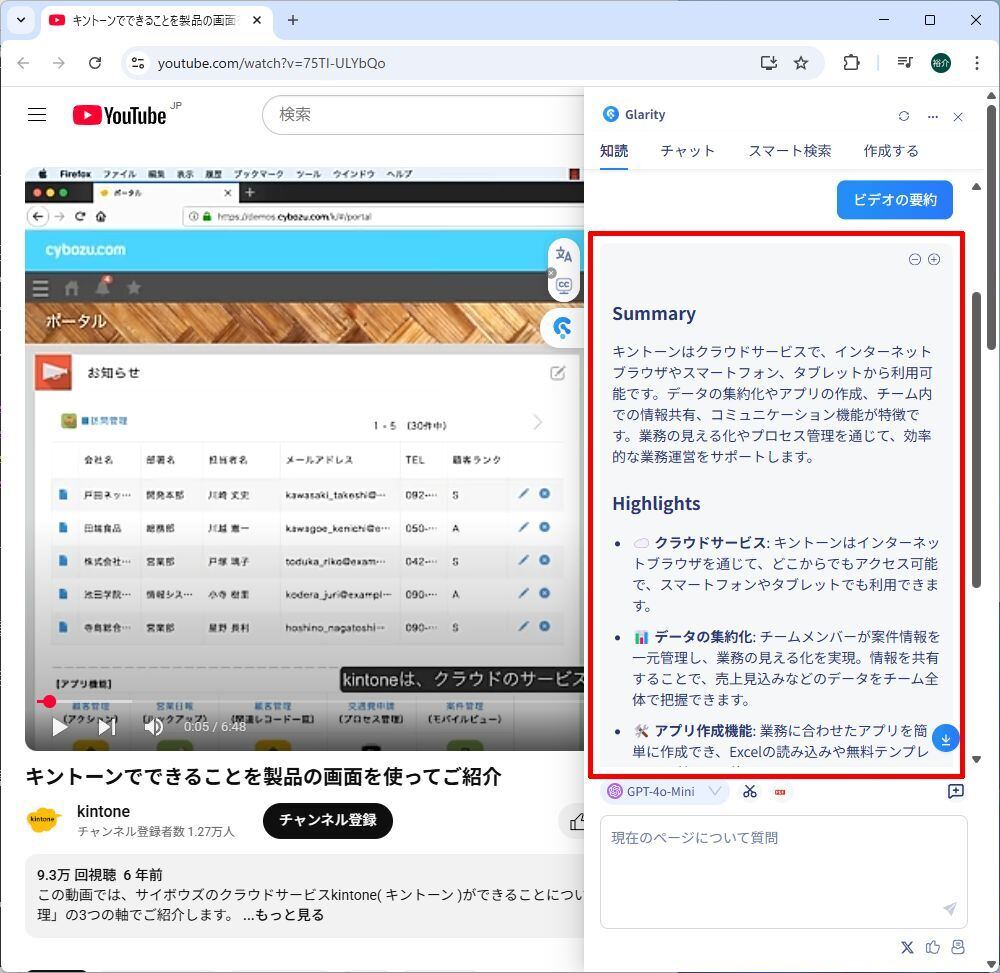The image size is (1000, 973).
Task: Open the kintone channel avatar
Action: coord(43,820)
